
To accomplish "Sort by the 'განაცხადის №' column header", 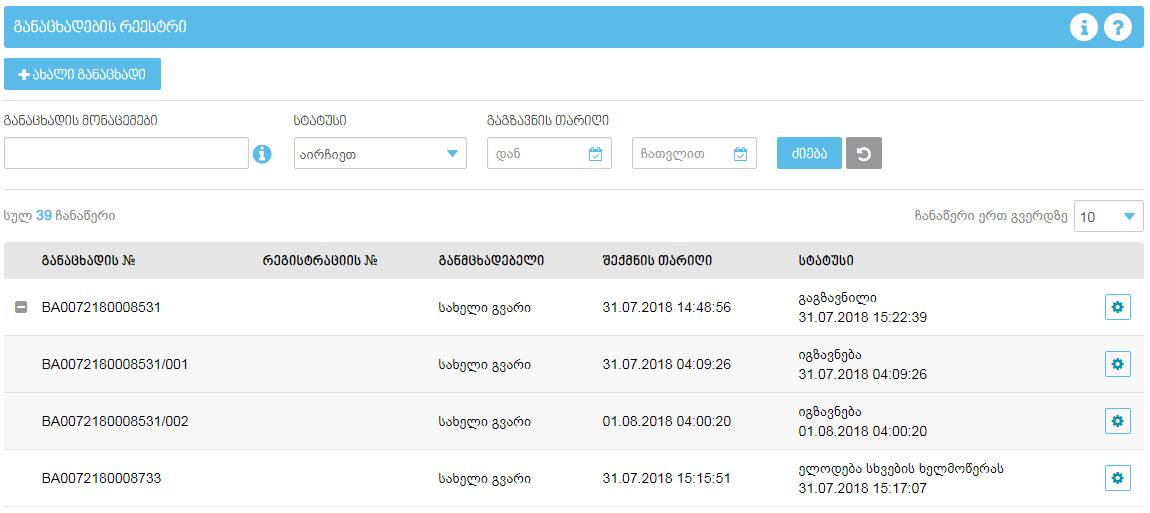I will (88, 261).
